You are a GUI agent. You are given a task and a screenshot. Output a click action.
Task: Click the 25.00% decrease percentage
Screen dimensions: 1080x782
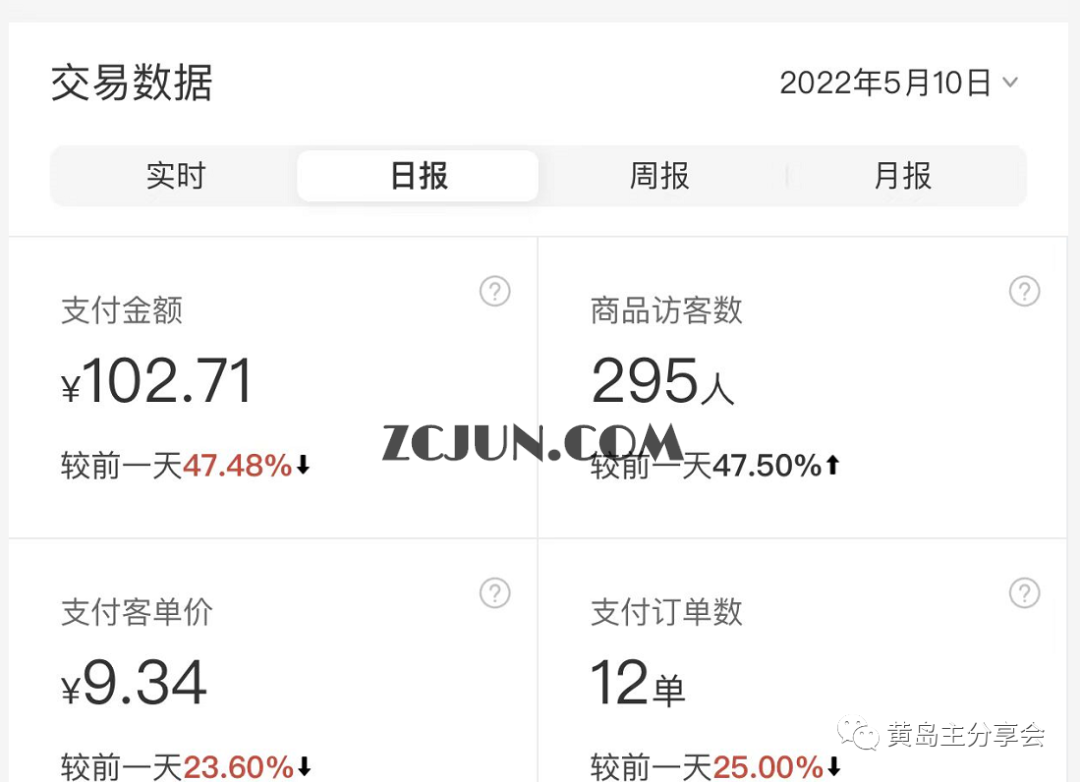coord(768,767)
